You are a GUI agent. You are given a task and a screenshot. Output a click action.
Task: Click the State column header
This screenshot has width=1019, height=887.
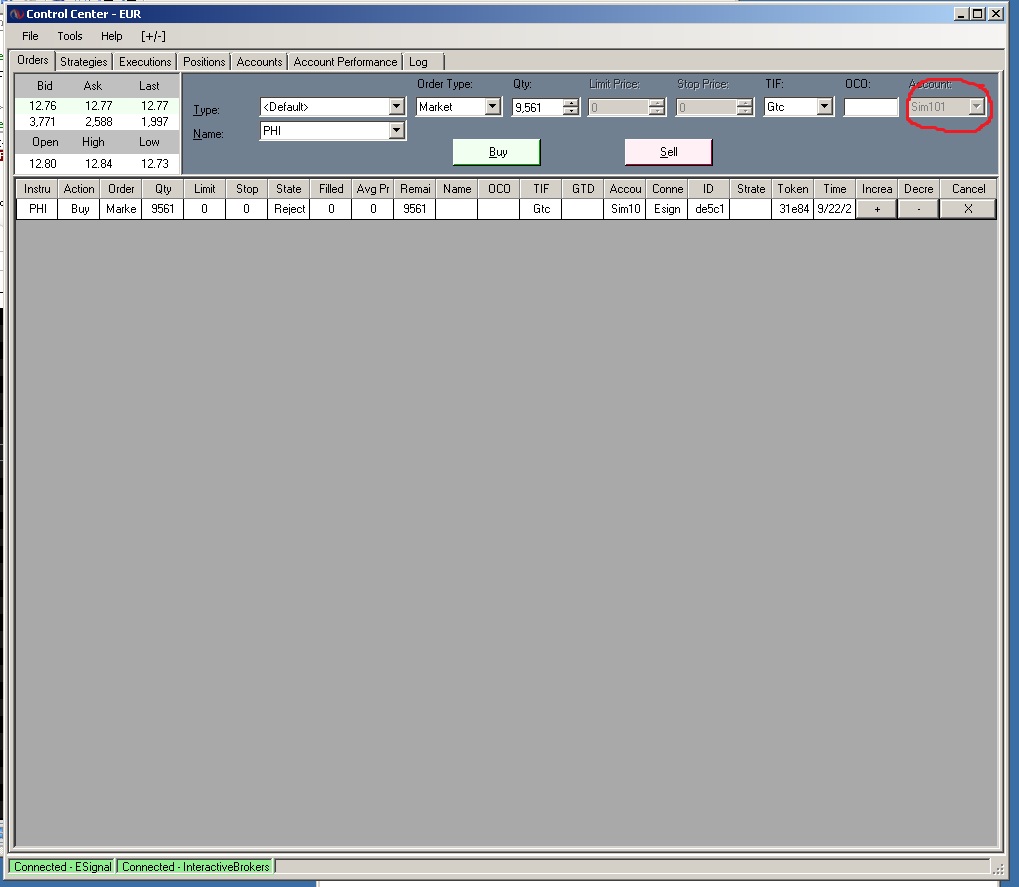[x=289, y=189]
